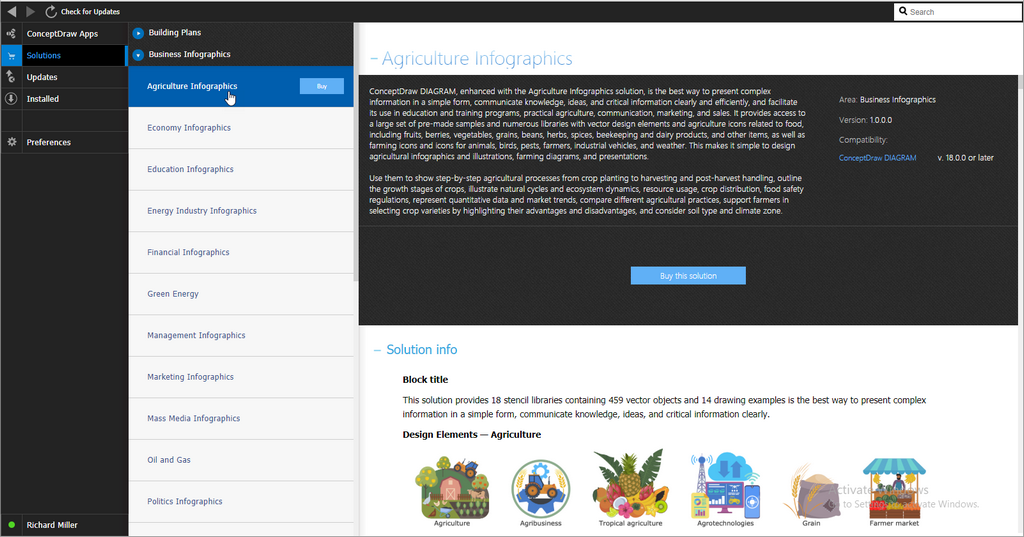Click the forward navigation arrow
1024x537 pixels.
click(x=30, y=12)
